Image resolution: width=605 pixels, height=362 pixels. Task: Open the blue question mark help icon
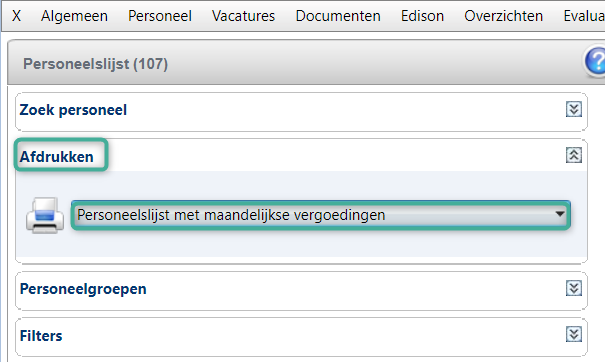pyautogui.click(x=595, y=61)
